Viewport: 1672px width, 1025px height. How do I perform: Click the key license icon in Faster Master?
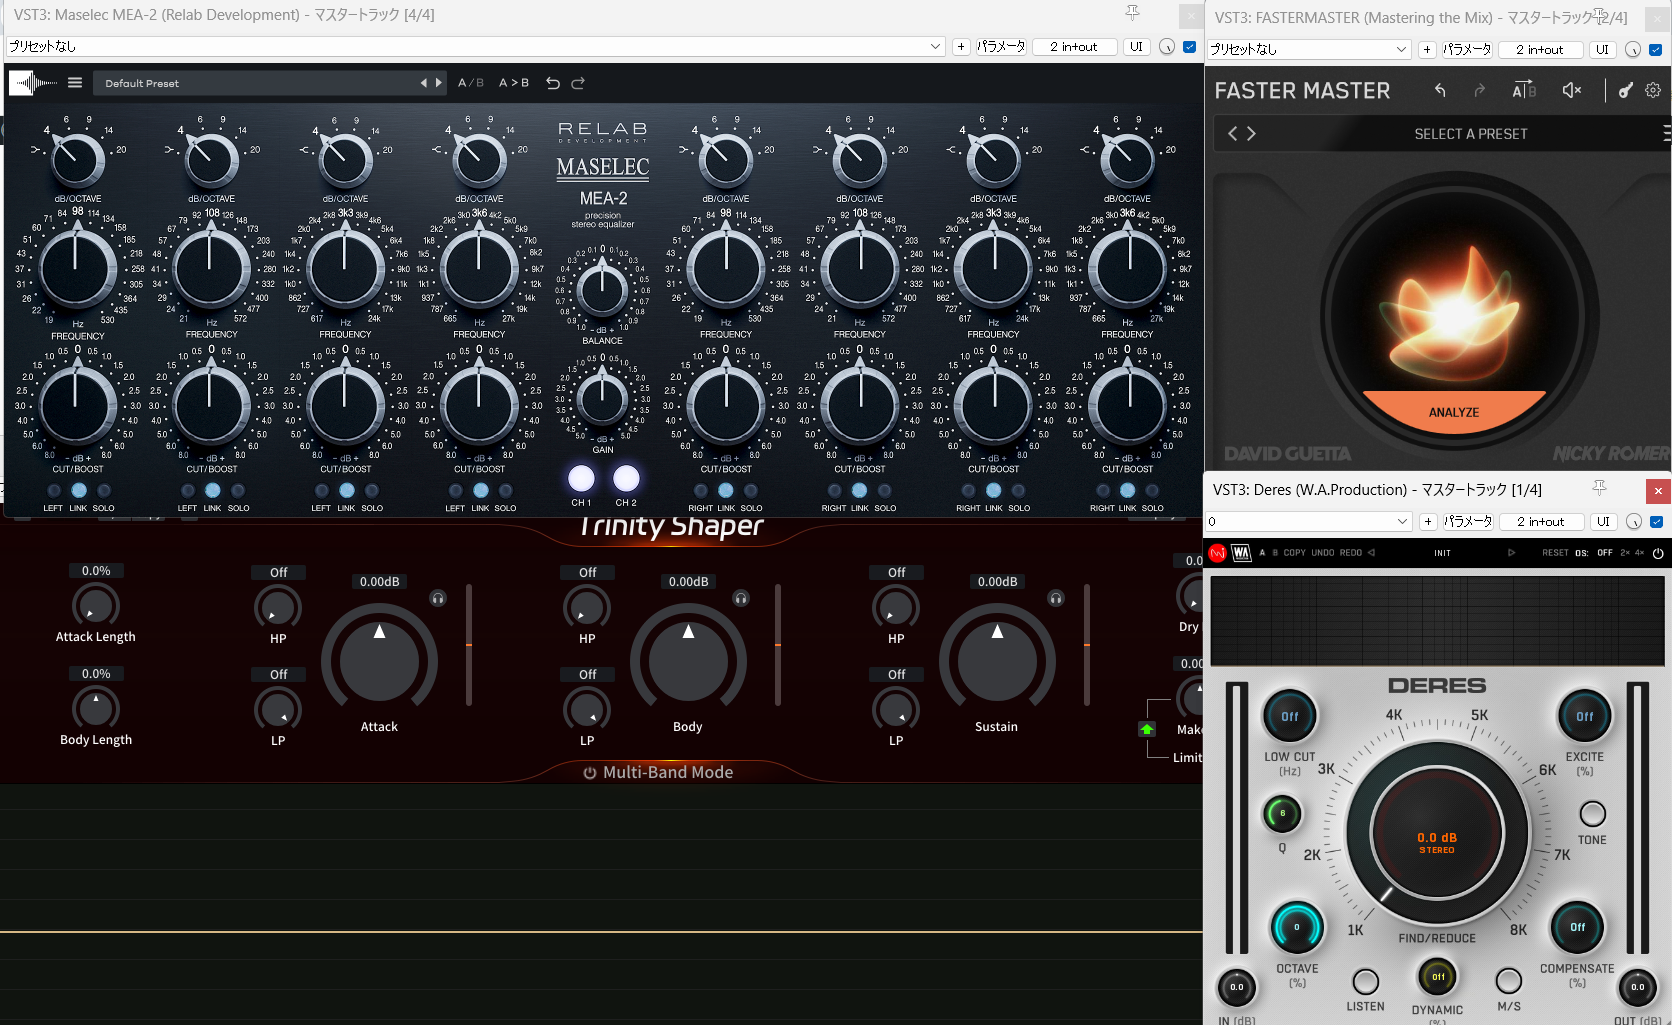(1626, 91)
